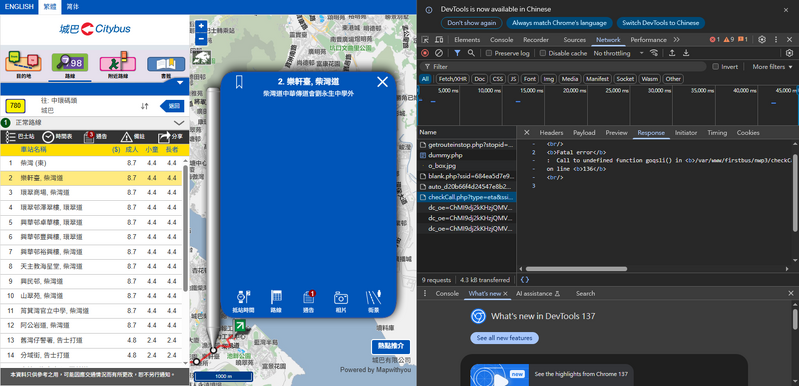Image resolution: width=799 pixels, height=386 pixels.
Task: Toggle the network filter funnel icon
Action: pos(458,53)
